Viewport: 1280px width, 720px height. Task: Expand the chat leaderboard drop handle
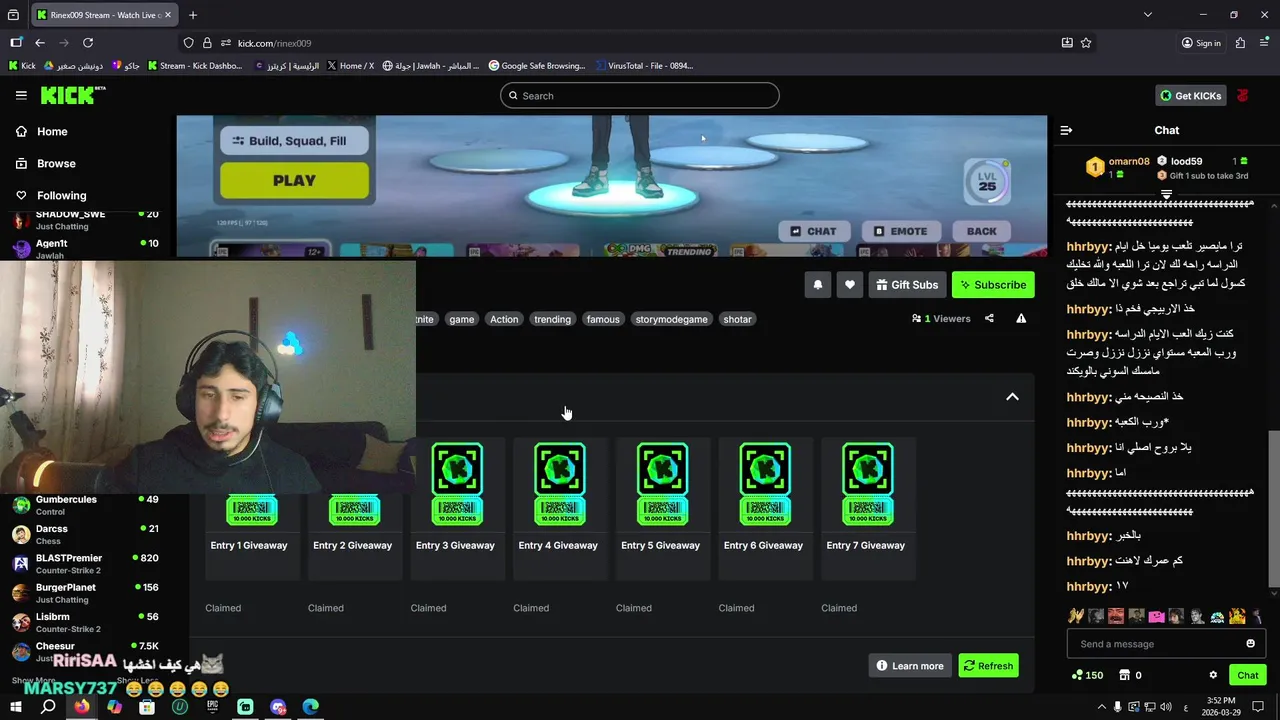point(1166,194)
